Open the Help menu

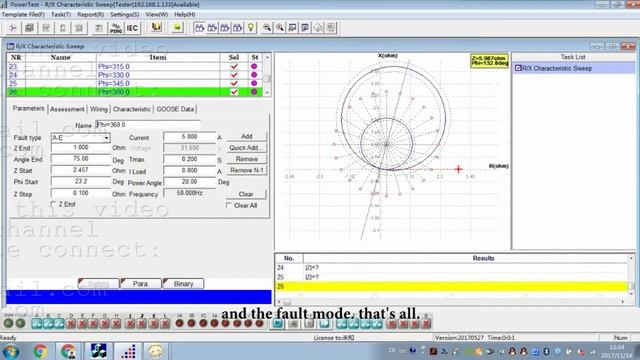click(x=184, y=14)
